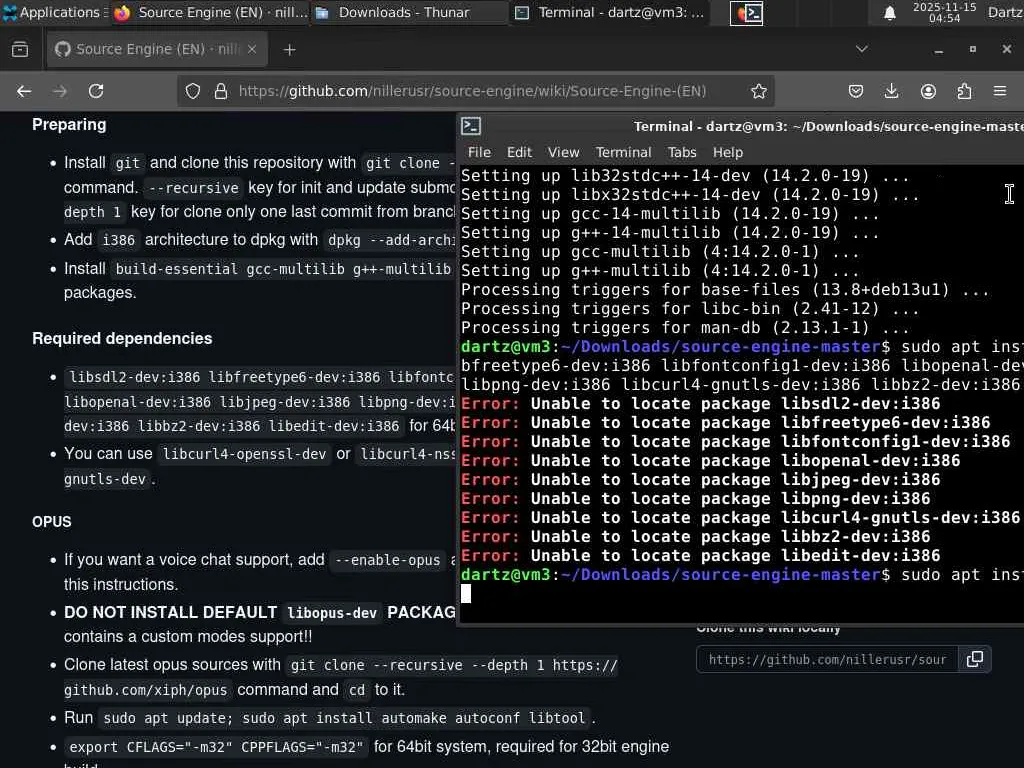
Task: Click 'Processing triggers for man-db' line
Action: point(685,328)
